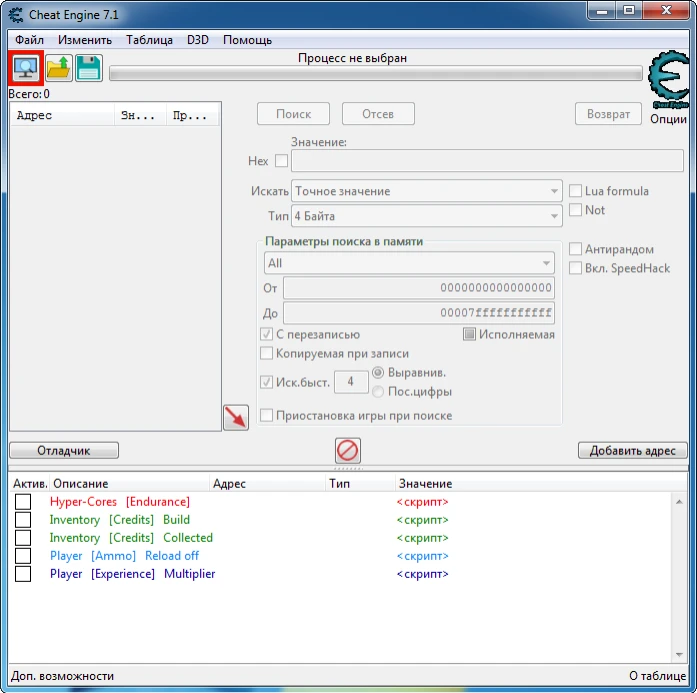Enable Приостановка игры при поиске
This screenshot has width=697, height=693.
click(x=266, y=415)
